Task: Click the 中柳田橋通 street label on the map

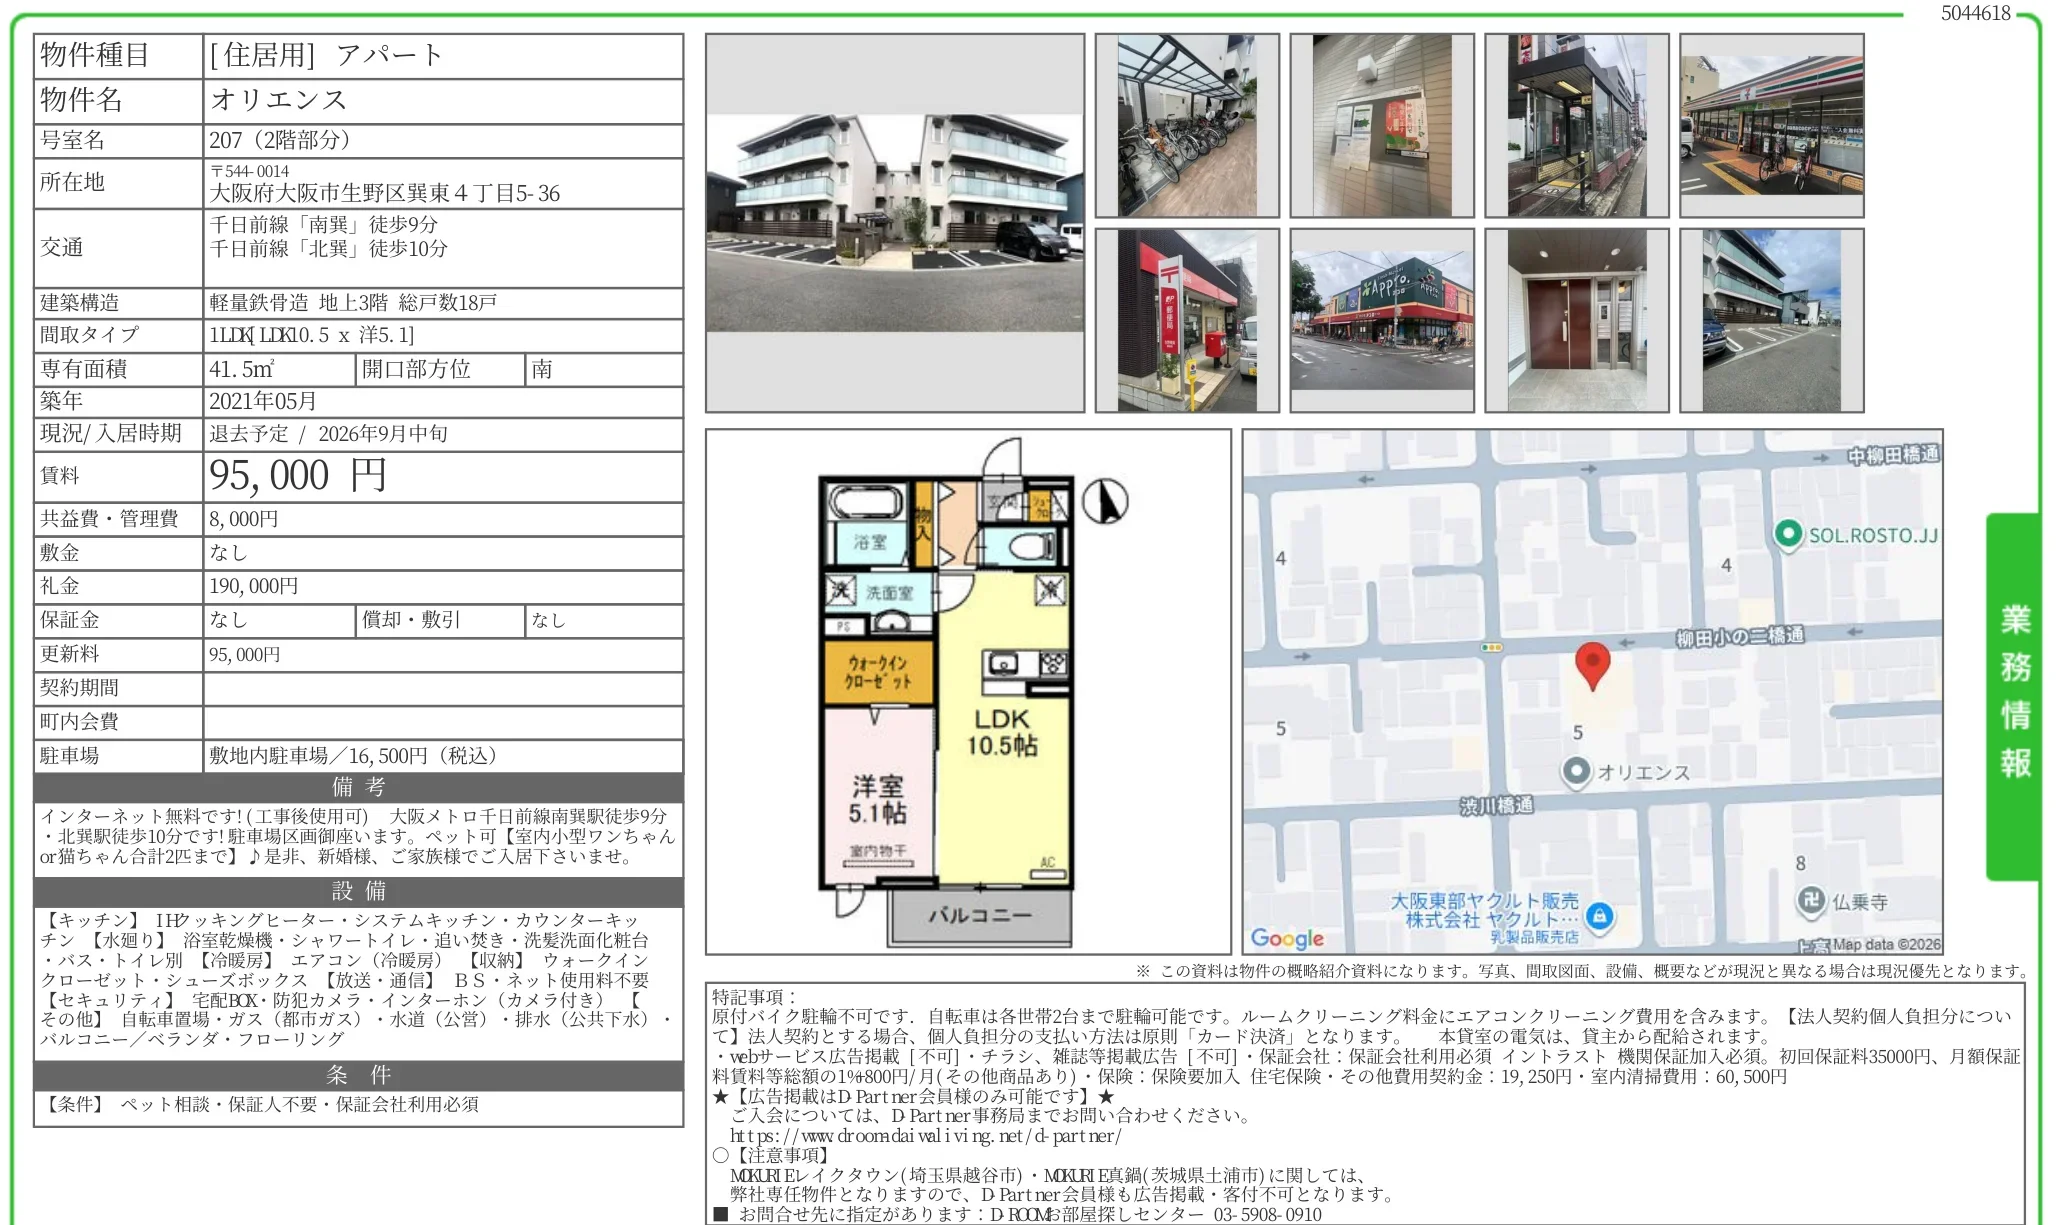Action: (1893, 455)
